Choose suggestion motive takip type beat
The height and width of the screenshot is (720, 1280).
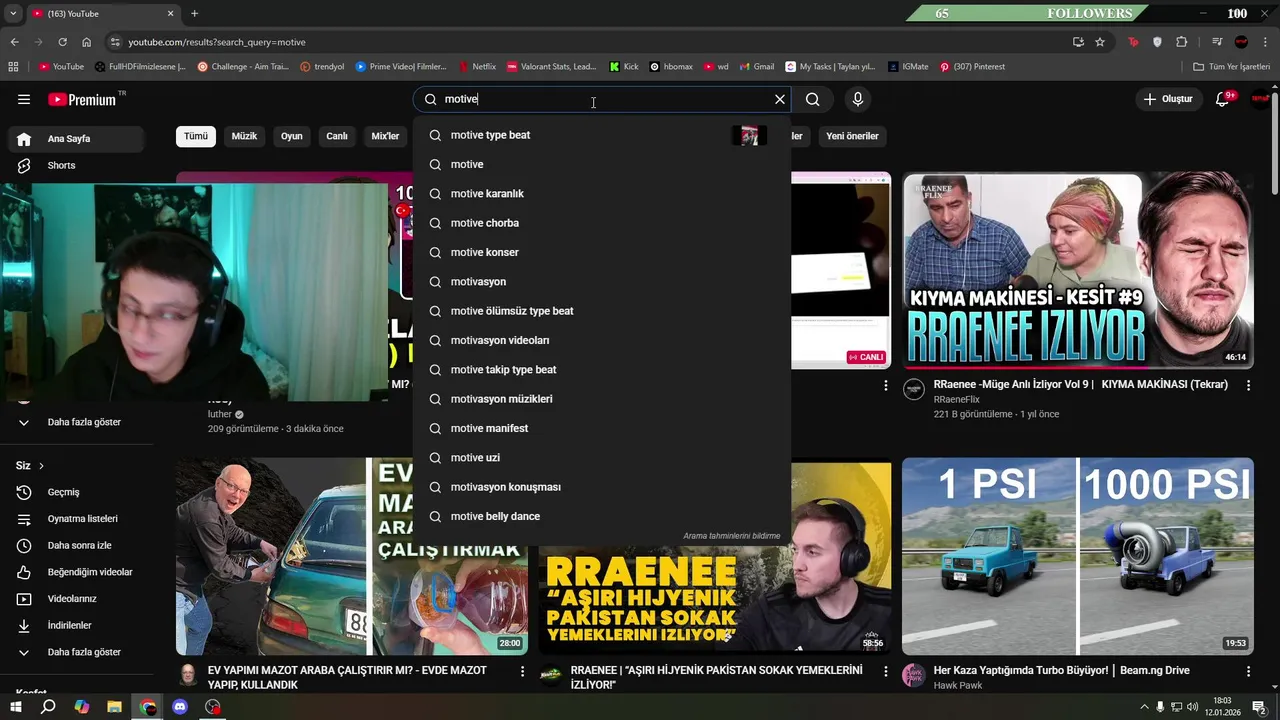600,370
